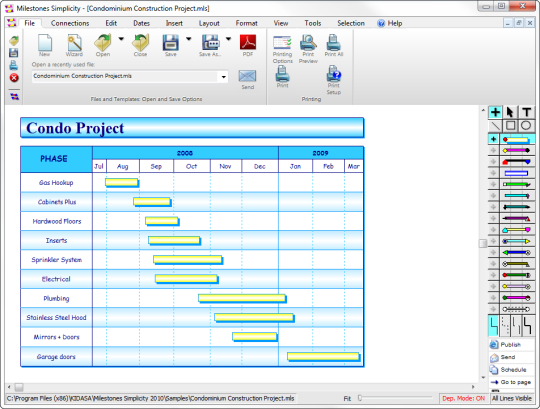540x409 pixels.
Task: Open the Help menu
Action: (x=390, y=23)
